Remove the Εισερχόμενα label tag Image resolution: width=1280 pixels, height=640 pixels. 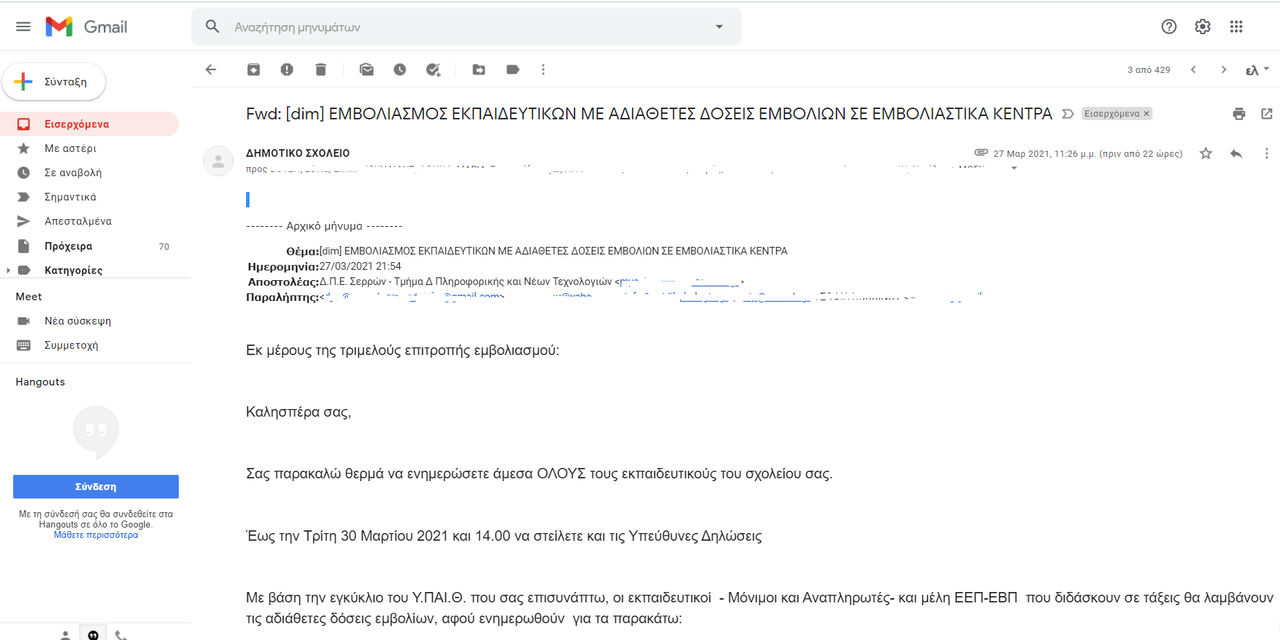1147,114
